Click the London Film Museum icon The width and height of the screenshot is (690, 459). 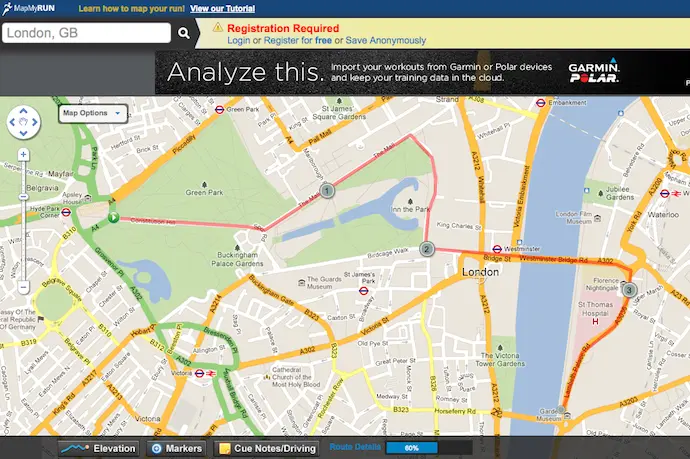pyautogui.click(x=597, y=218)
